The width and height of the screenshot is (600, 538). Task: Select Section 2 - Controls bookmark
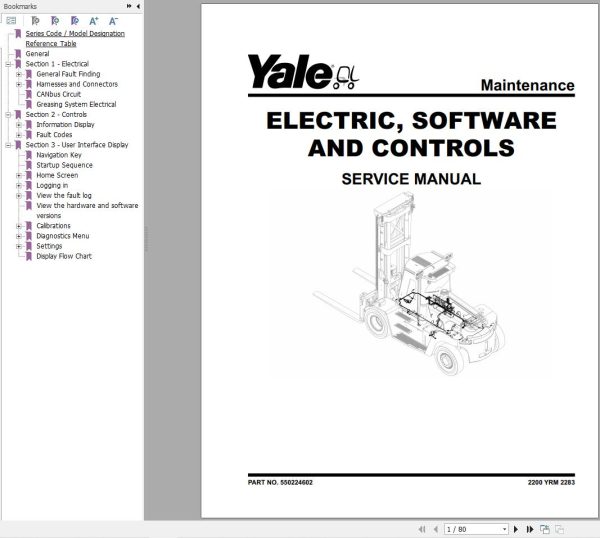56,114
